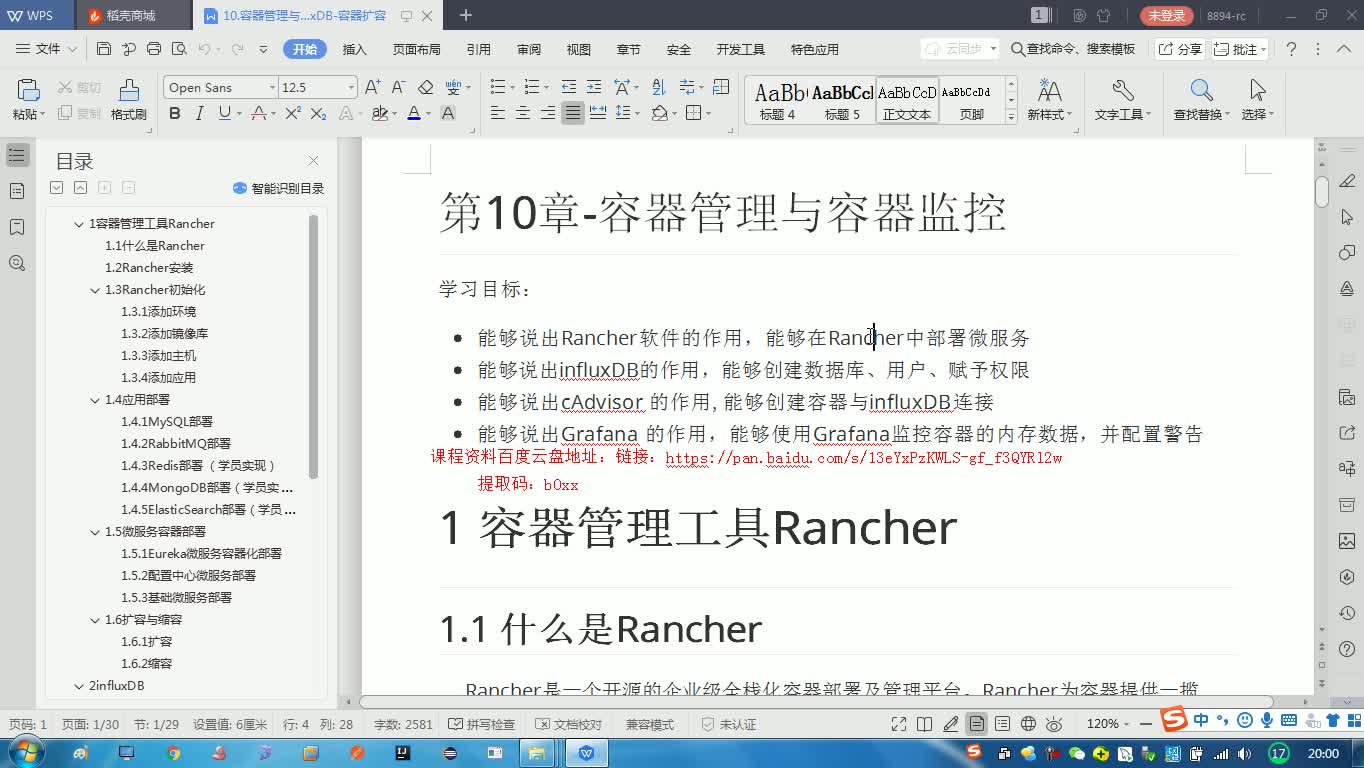Click the Document Proofread (文档校对) status item
The image size is (1364, 768).
569,724
